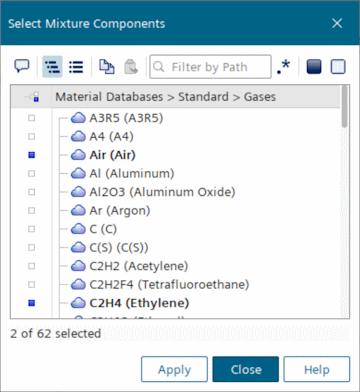Switch to flat list view icon
This screenshot has height=392, width=360.
[76, 67]
